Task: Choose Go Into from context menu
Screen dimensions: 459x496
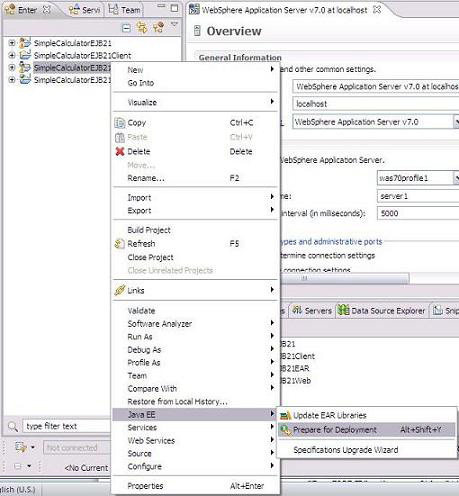Action: coord(196,83)
